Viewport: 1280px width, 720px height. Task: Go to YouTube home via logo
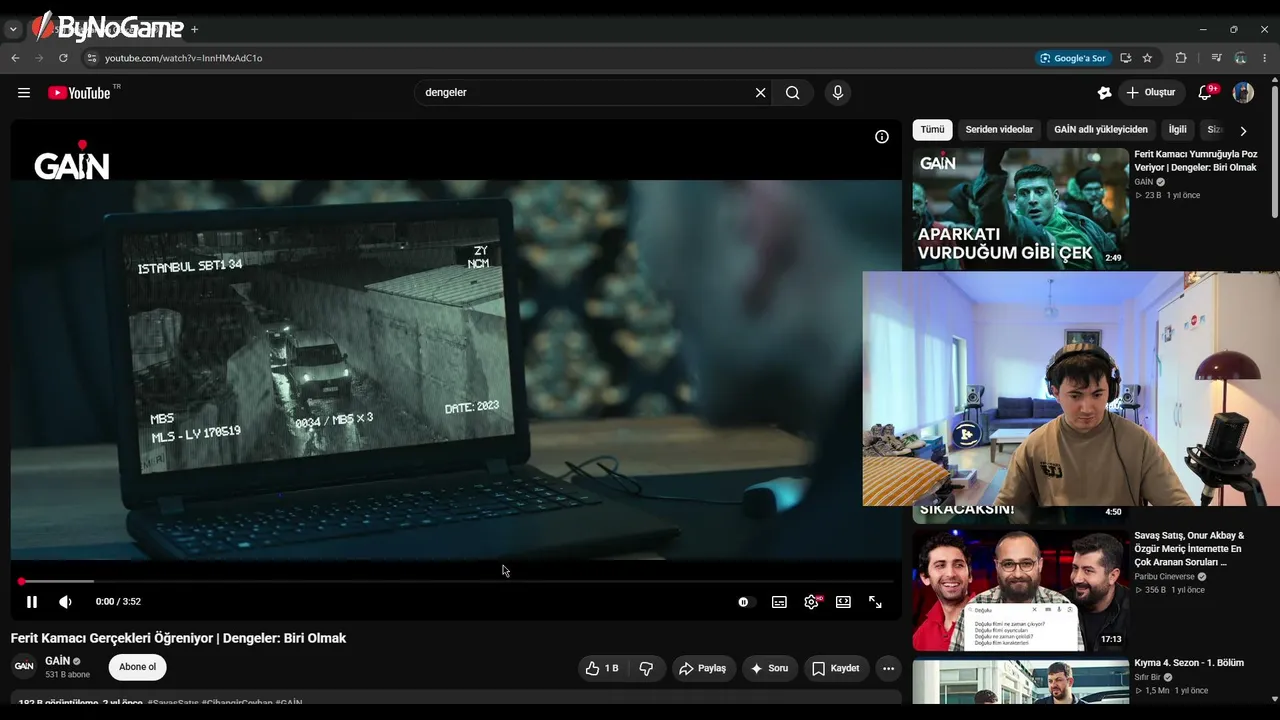(x=79, y=93)
